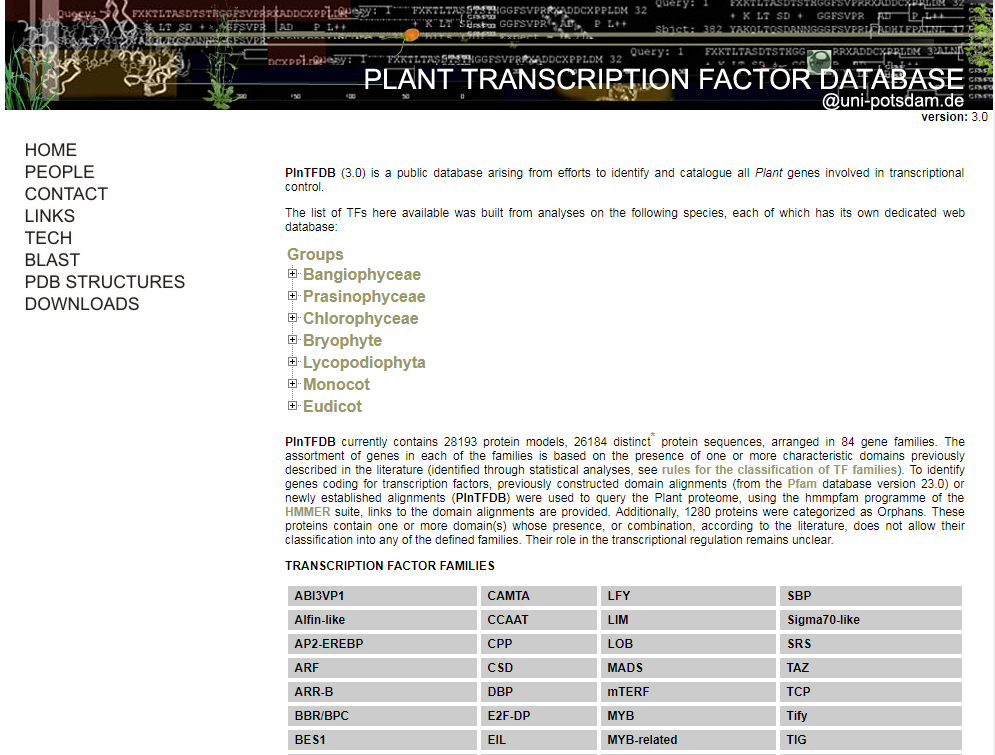Open the Sigma70-like family
995x755 pixels.
(871, 620)
